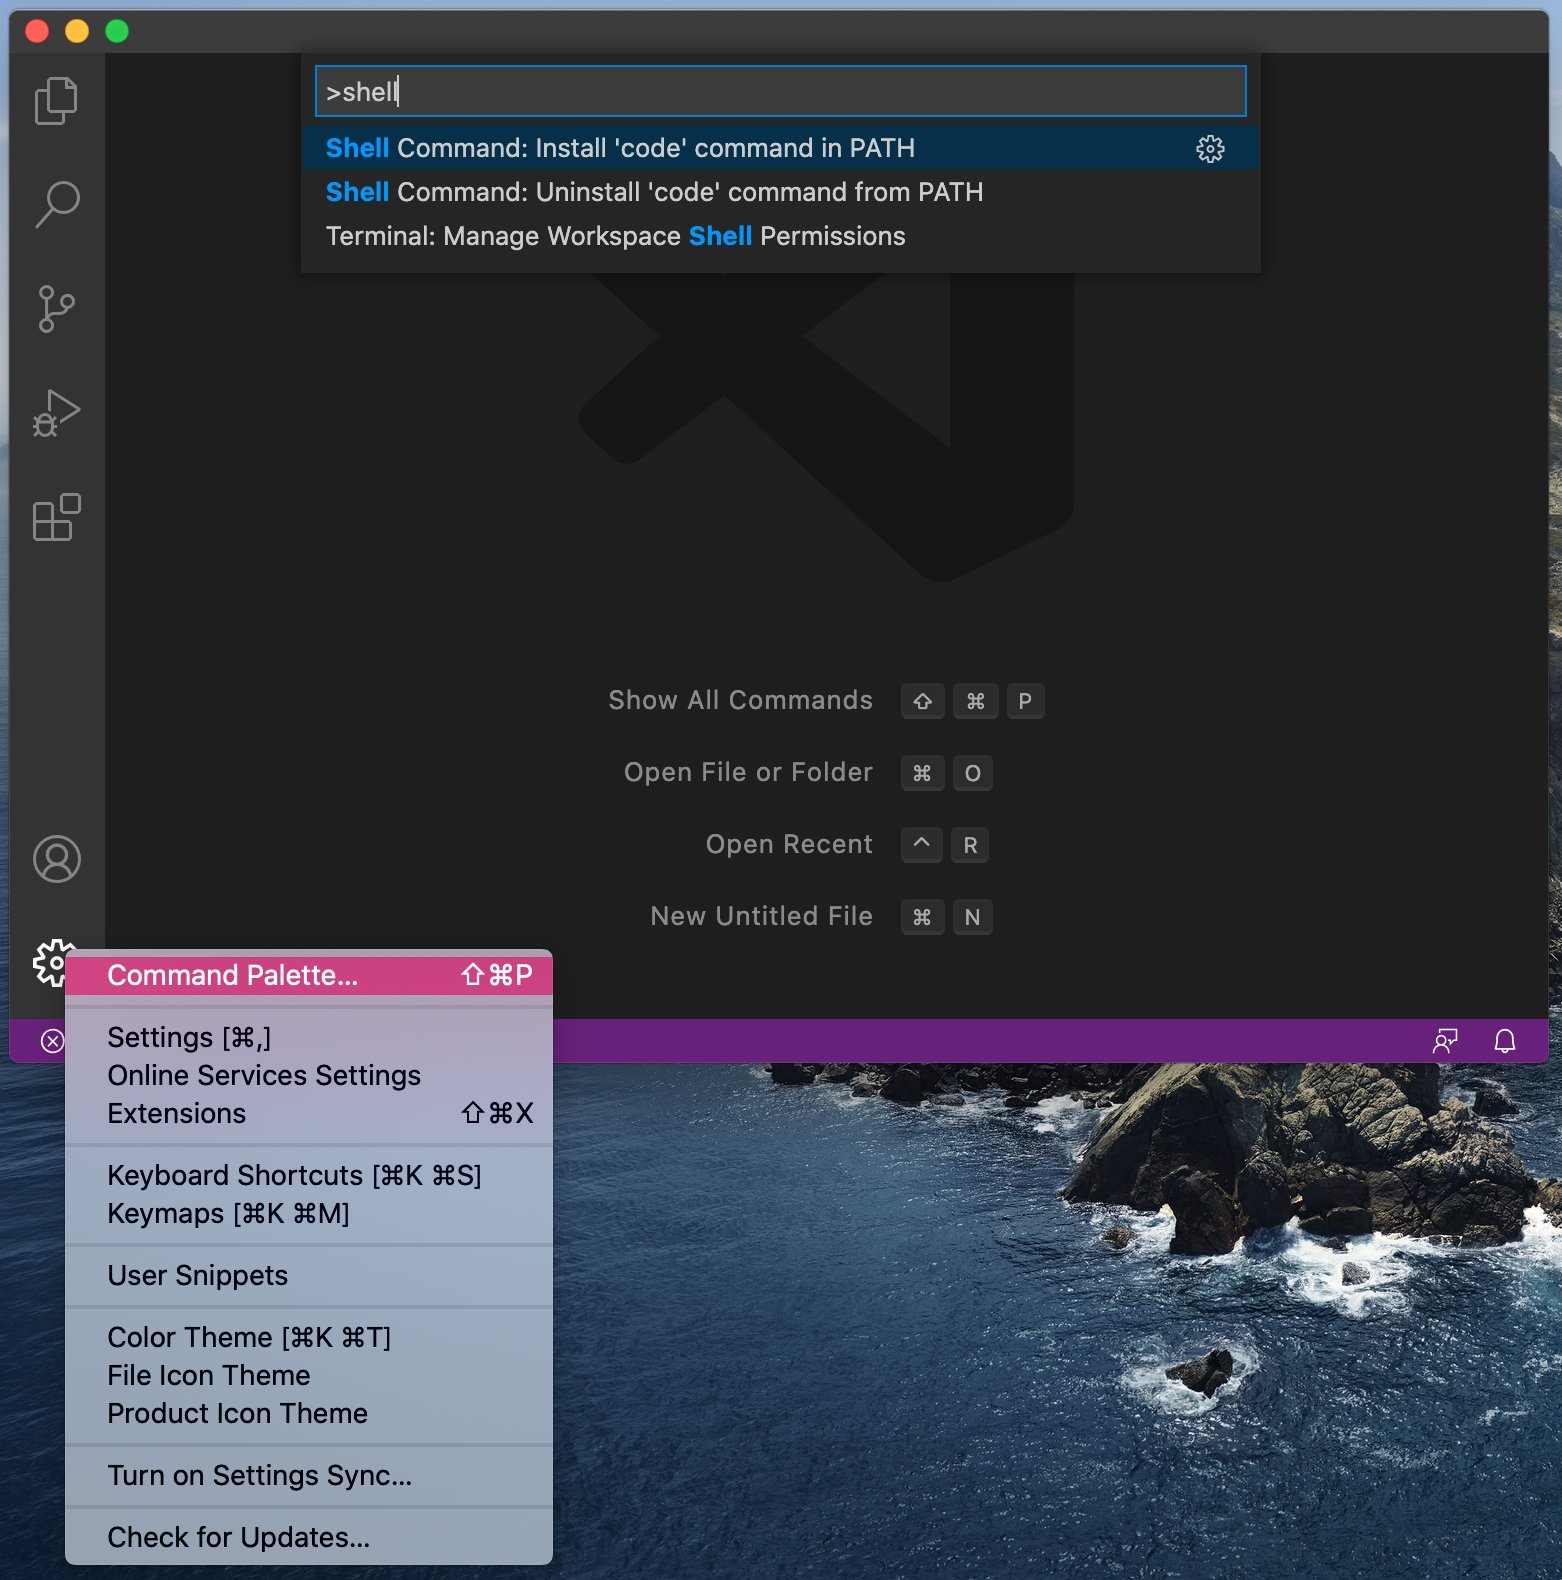Click the P key hint beside Show All Commands
Screen dimensions: 1562x1580
pos(1025,701)
